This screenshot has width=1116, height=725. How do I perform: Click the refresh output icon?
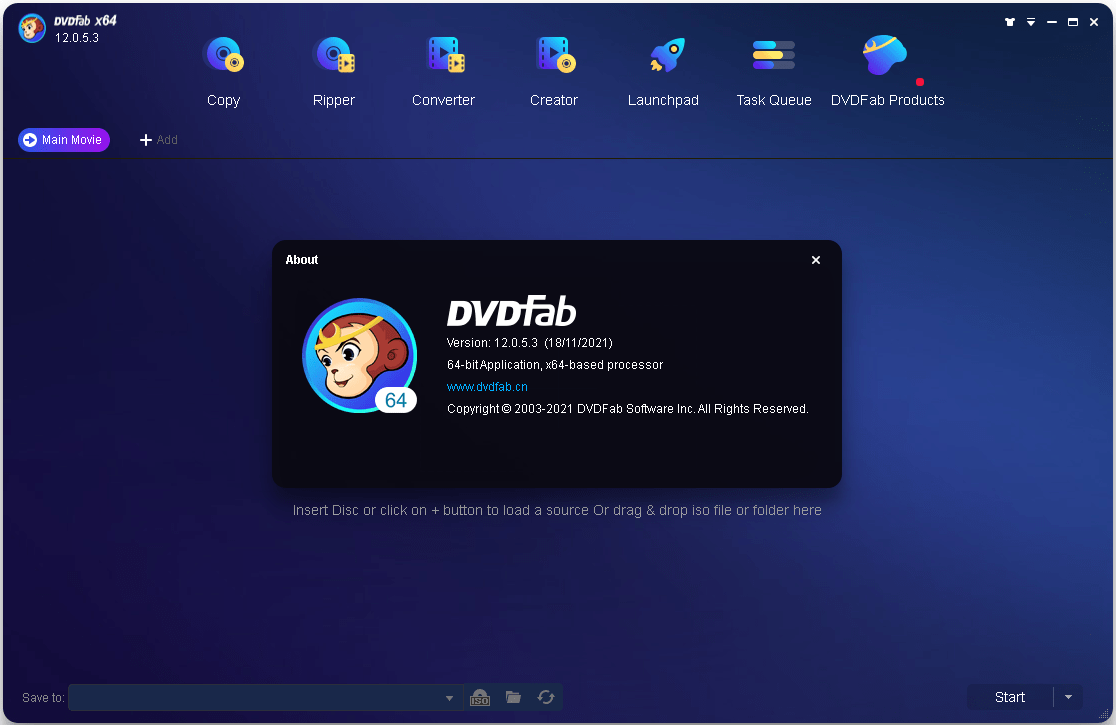coord(546,697)
